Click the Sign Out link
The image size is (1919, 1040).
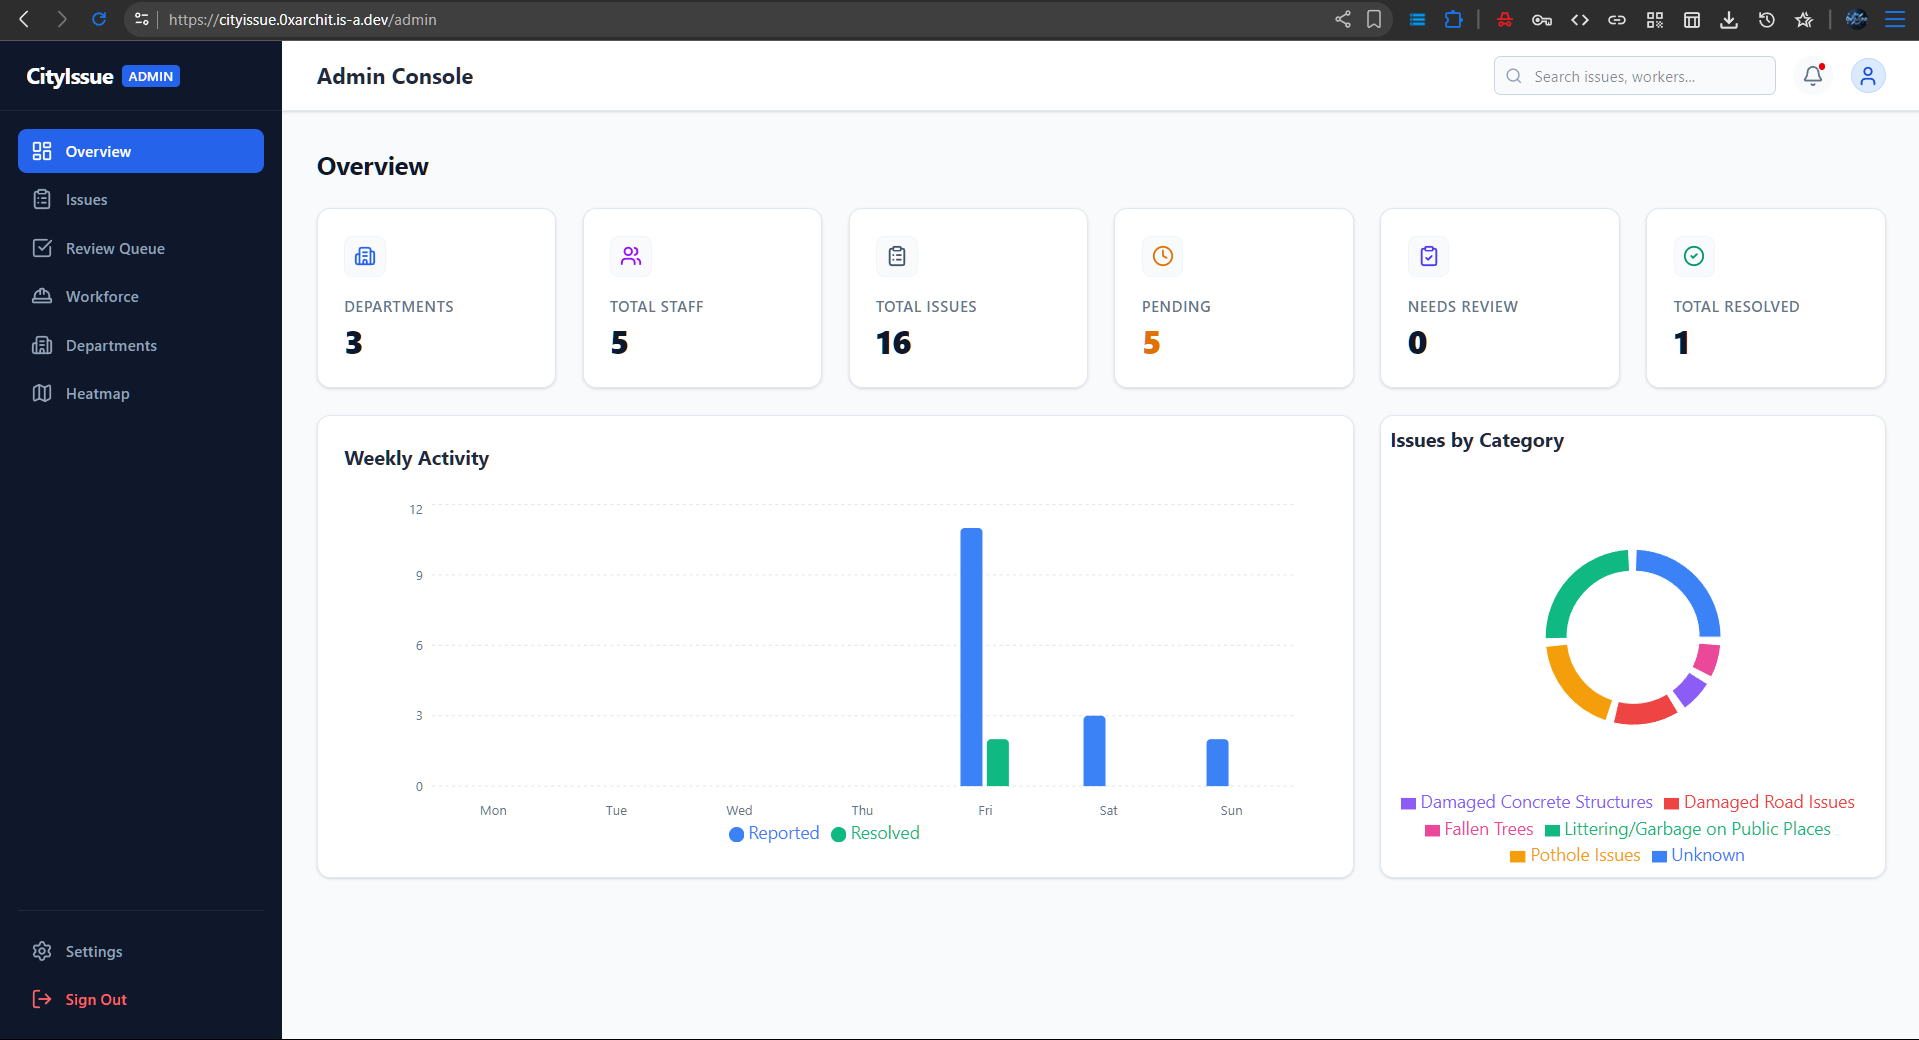[95, 999]
